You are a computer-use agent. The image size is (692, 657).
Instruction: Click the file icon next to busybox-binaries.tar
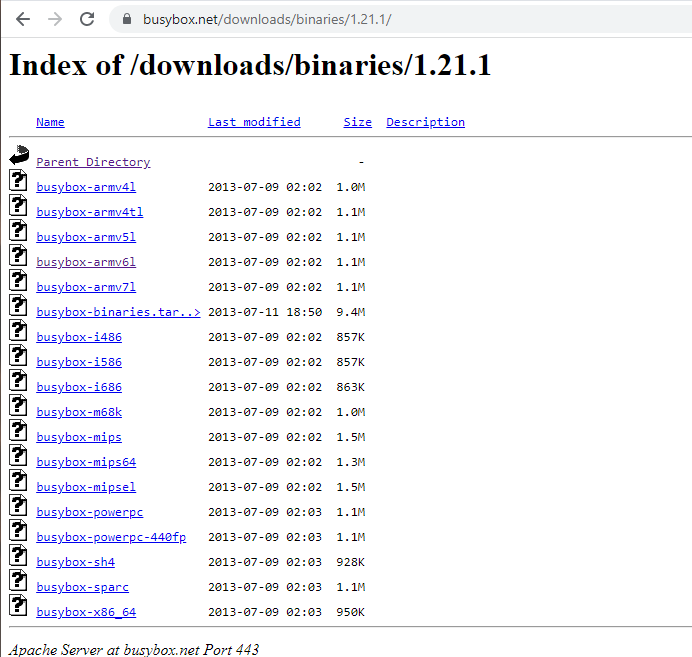pos(19,306)
